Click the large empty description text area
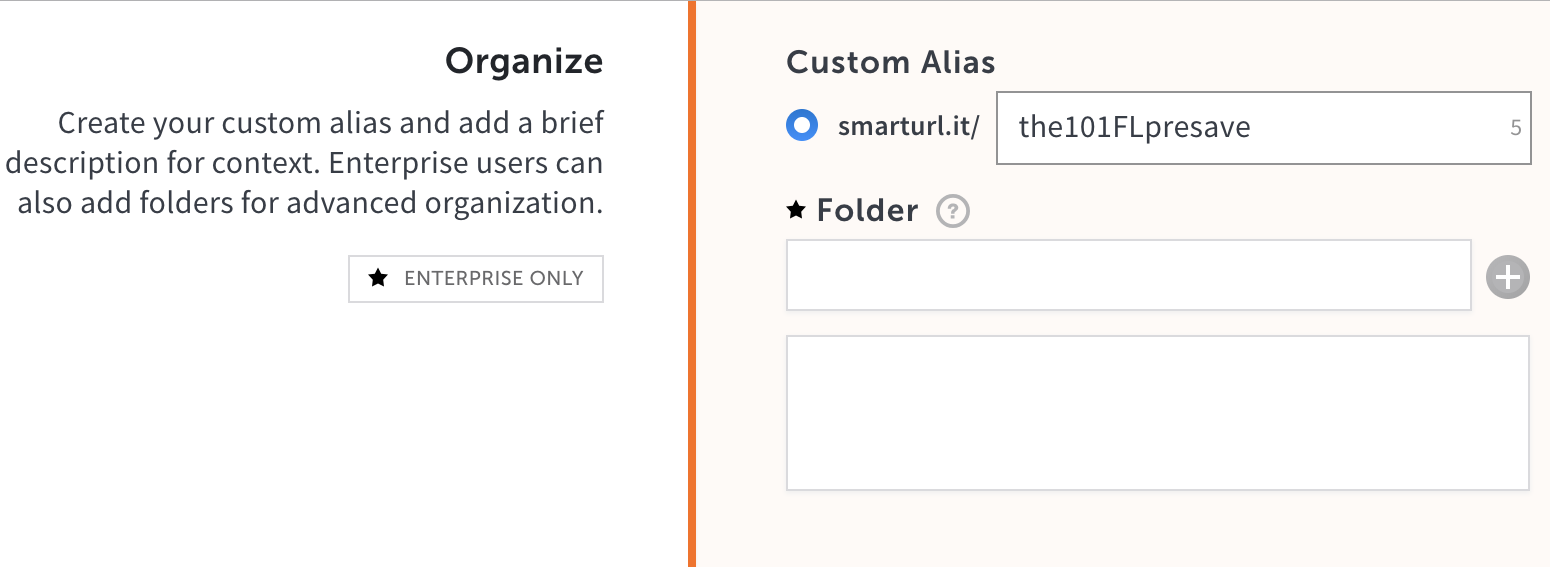1550x567 pixels. 1158,413
